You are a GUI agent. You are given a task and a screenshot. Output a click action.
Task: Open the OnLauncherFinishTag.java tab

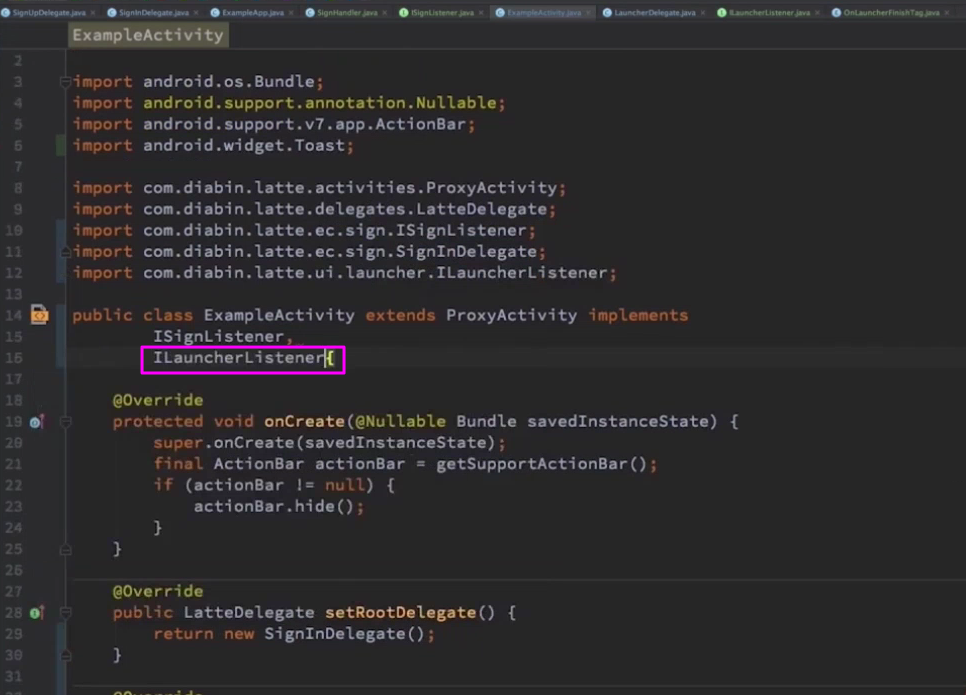[891, 12]
